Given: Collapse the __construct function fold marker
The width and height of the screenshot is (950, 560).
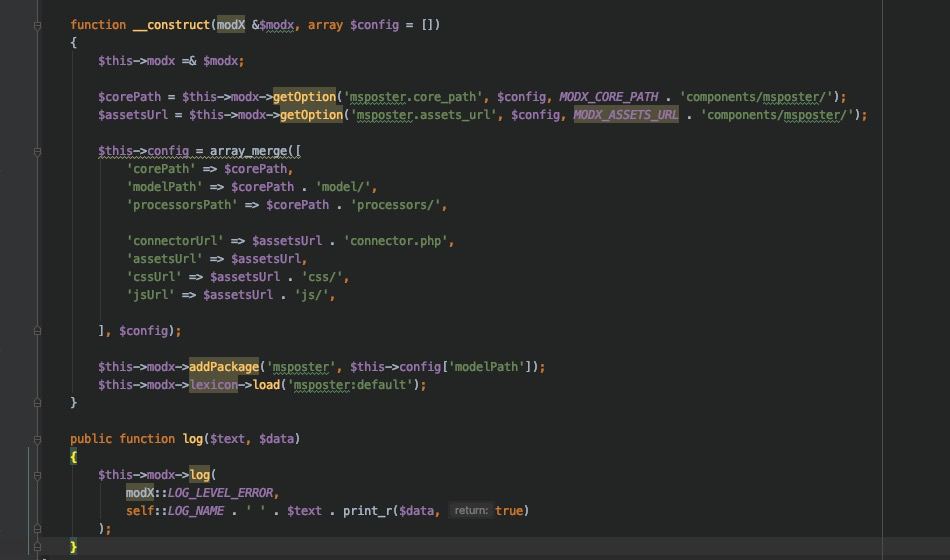Looking at the screenshot, I should pos(38,25).
